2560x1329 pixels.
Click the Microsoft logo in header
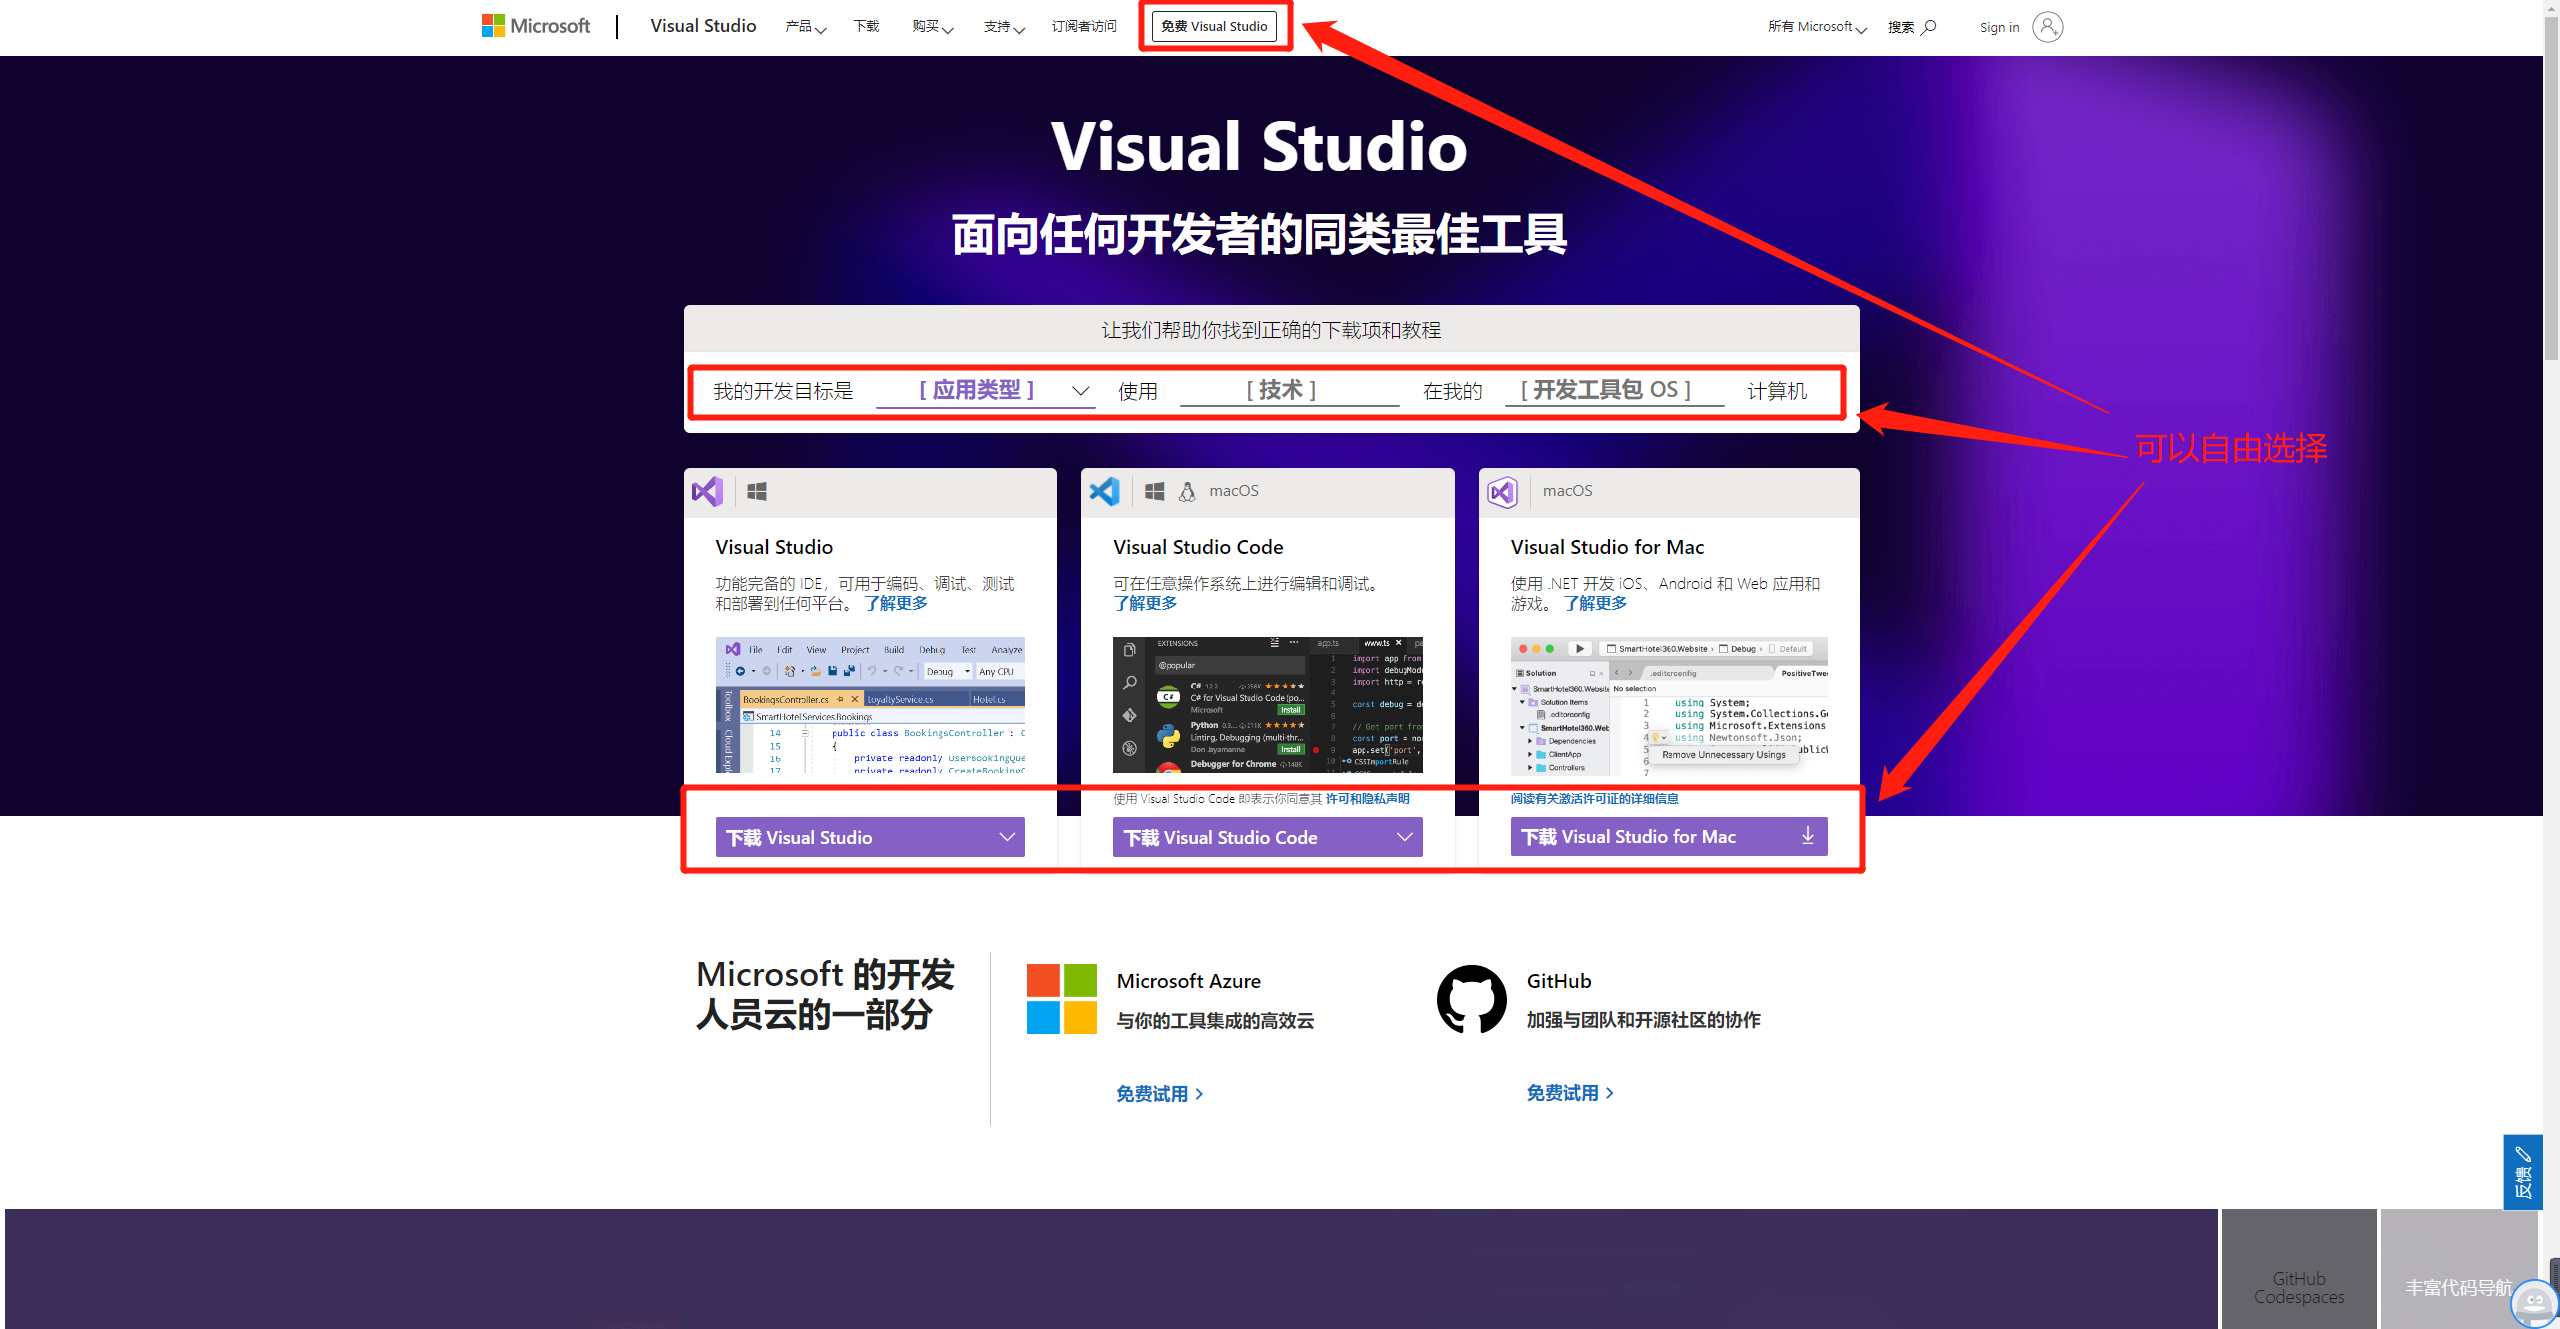536,26
